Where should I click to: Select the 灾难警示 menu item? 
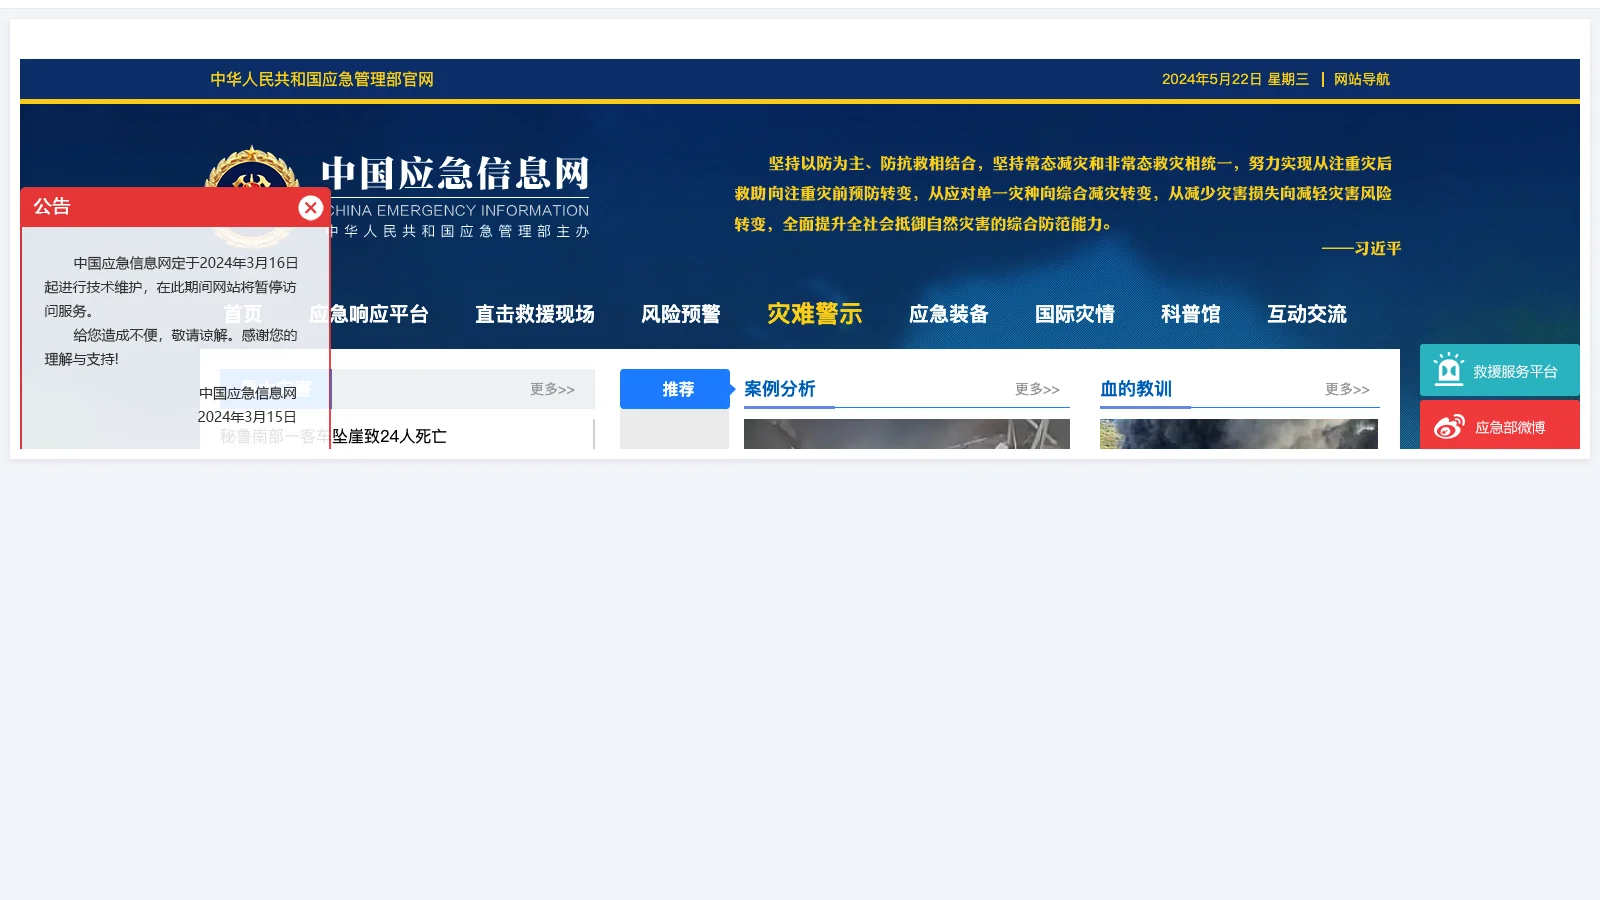(x=815, y=314)
